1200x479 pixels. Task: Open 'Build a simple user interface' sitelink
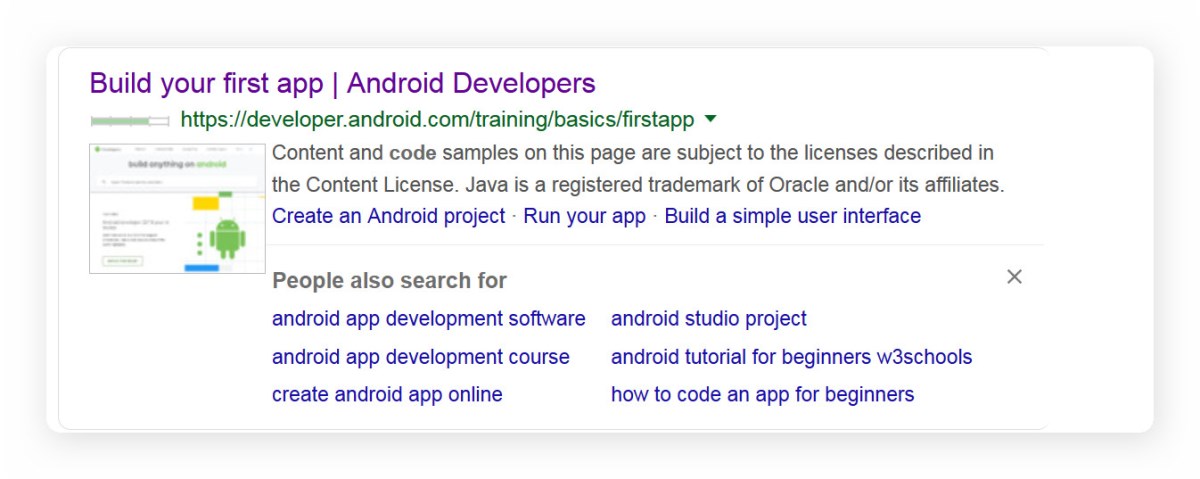(792, 216)
